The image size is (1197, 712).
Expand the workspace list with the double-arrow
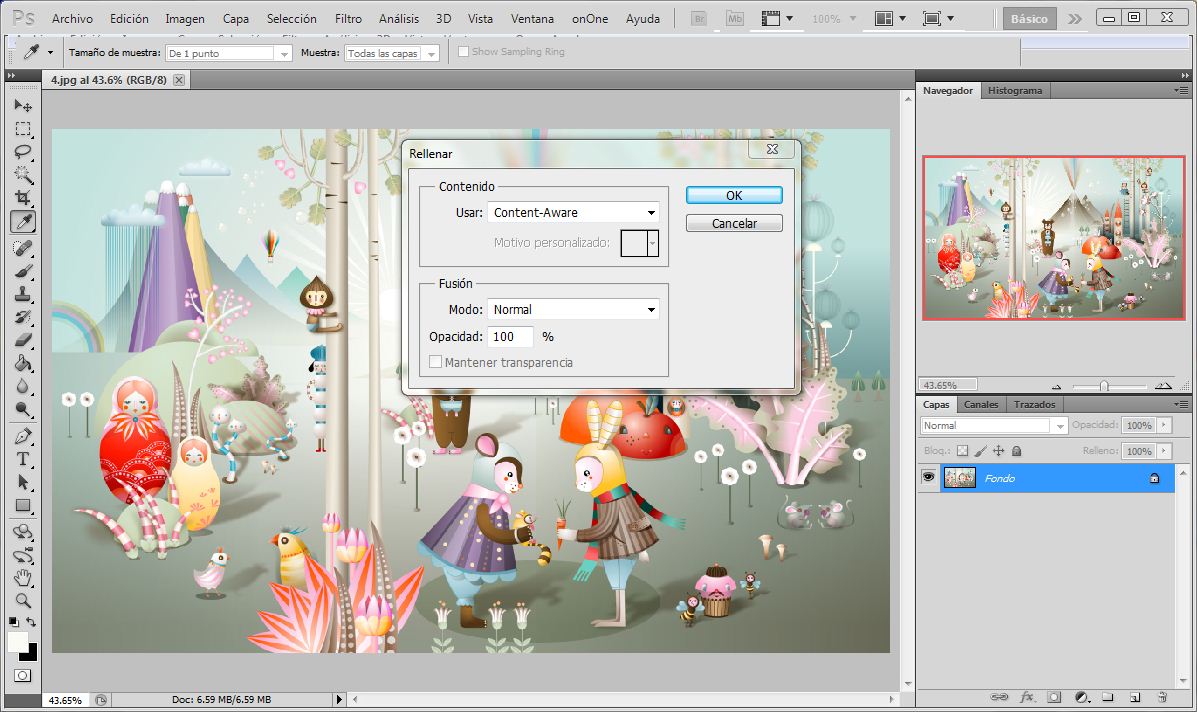pos(1075,18)
